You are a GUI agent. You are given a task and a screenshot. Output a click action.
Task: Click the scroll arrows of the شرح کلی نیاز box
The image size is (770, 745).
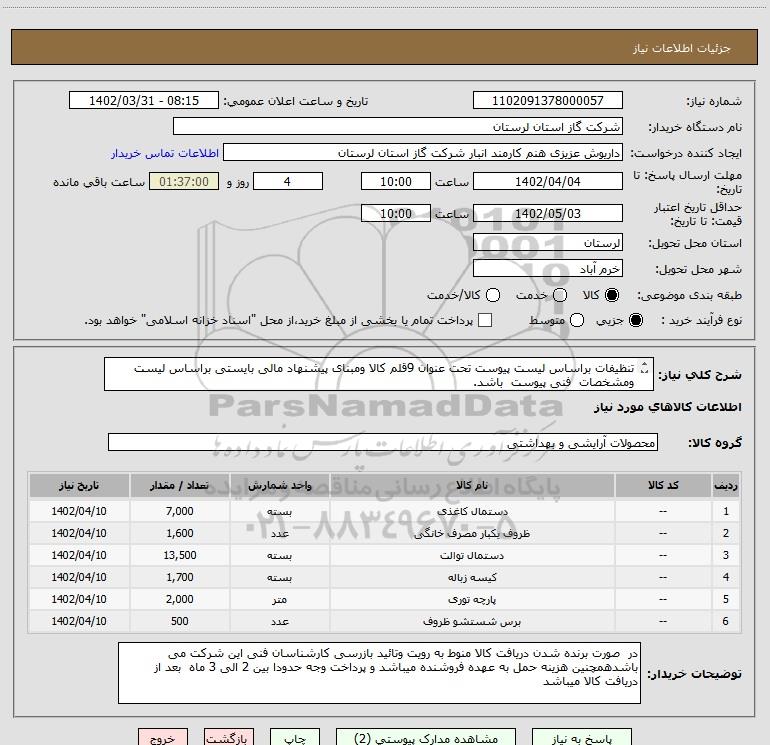pos(645,367)
